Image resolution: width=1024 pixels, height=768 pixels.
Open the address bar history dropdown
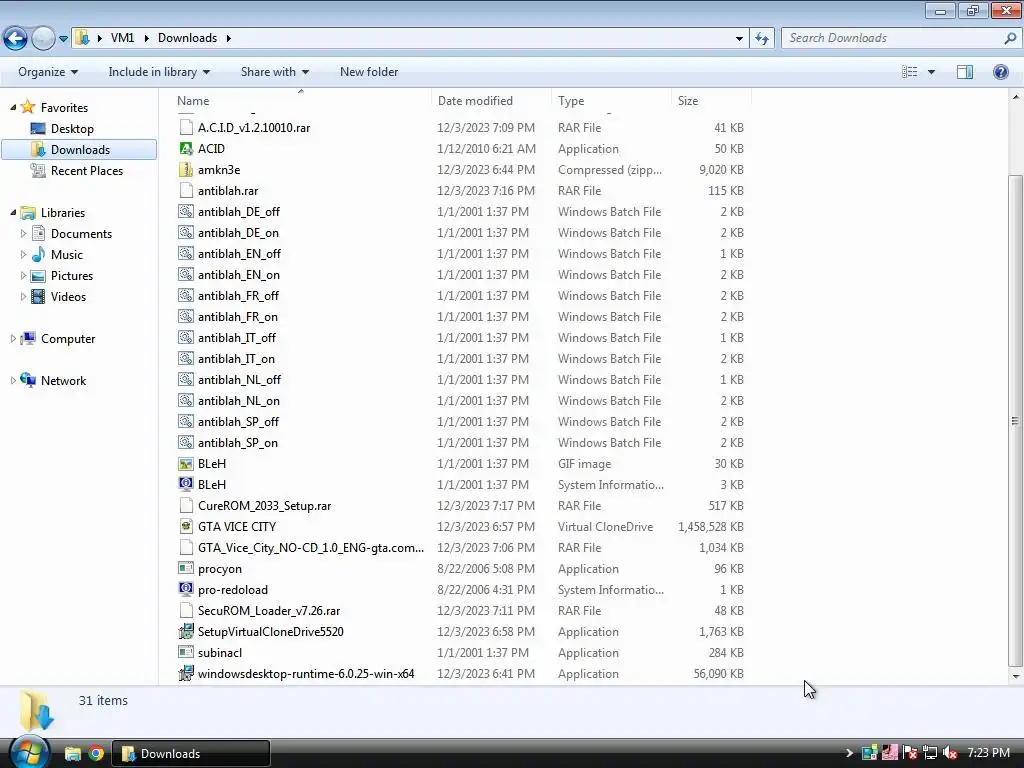pos(739,39)
